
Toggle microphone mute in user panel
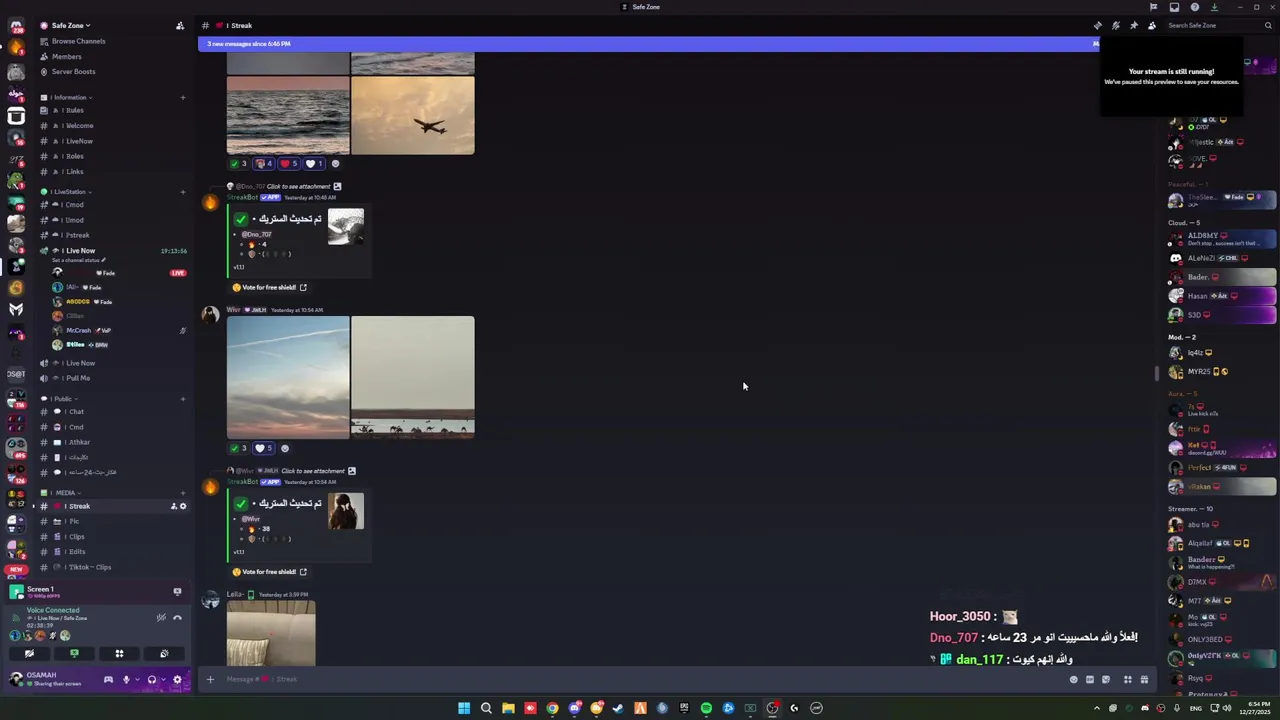click(x=126, y=679)
